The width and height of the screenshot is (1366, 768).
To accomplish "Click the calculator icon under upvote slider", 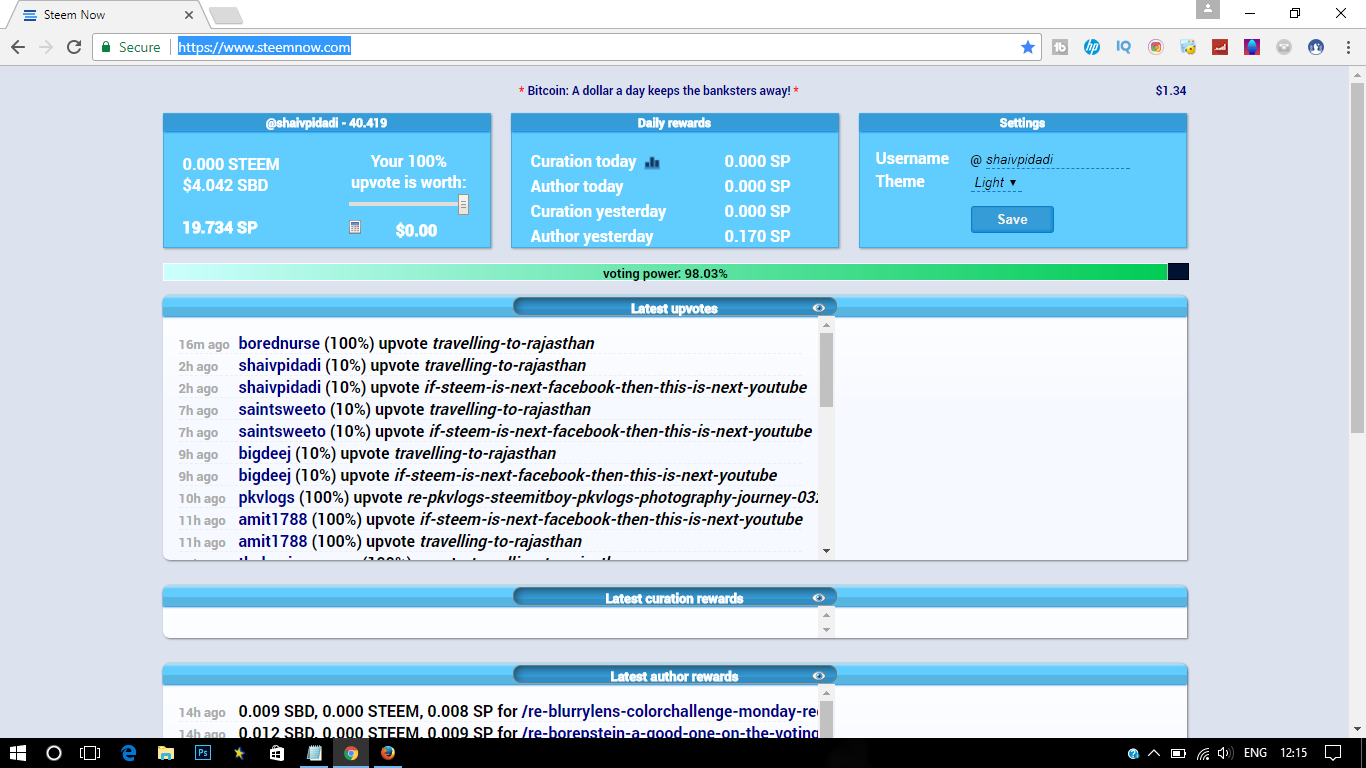I will point(355,228).
